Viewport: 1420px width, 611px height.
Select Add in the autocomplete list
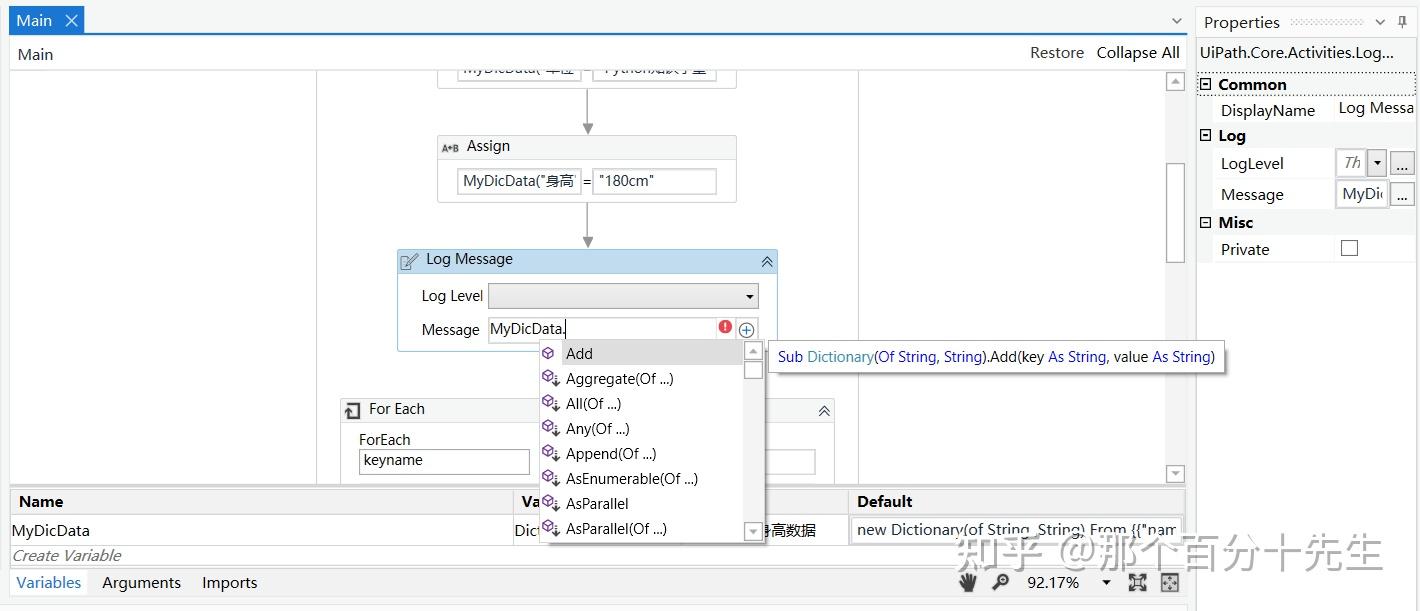[x=579, y=353]
